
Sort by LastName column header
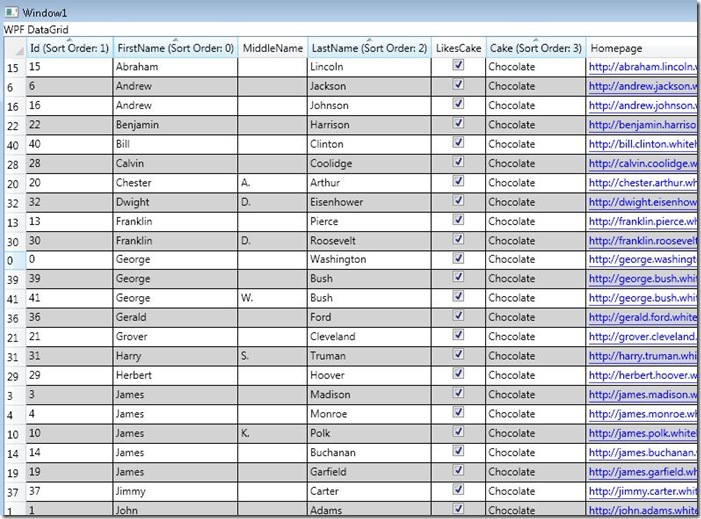pos(369,48)
